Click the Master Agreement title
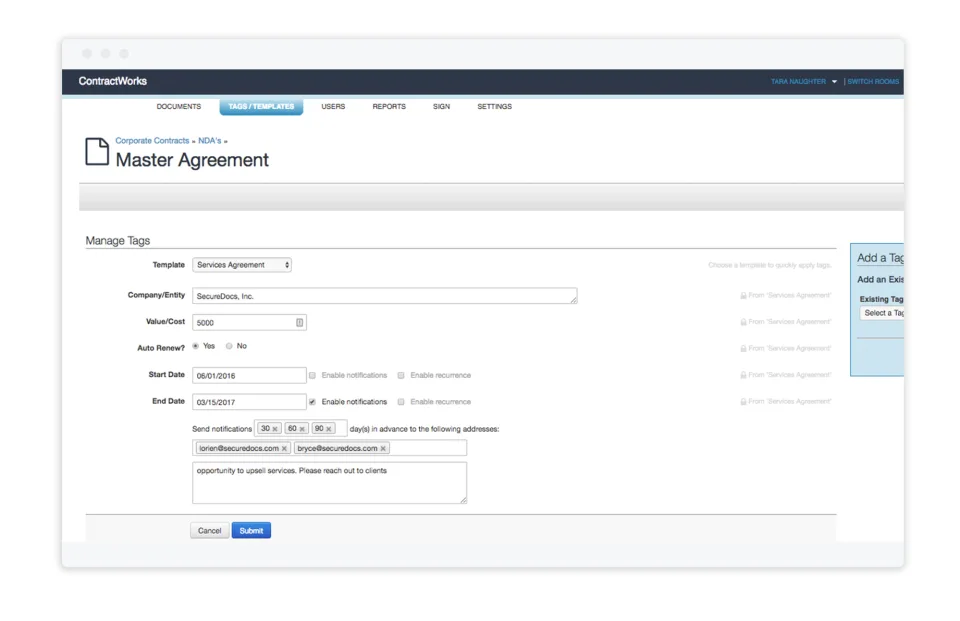960x621 pixels. click(192, 160)
